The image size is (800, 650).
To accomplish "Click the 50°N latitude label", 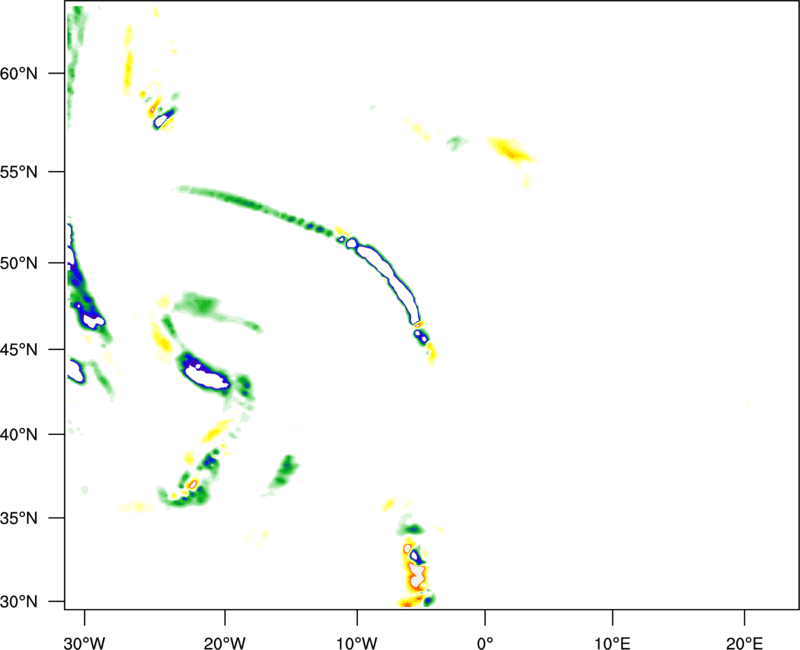I will click(x=19, y=264).
